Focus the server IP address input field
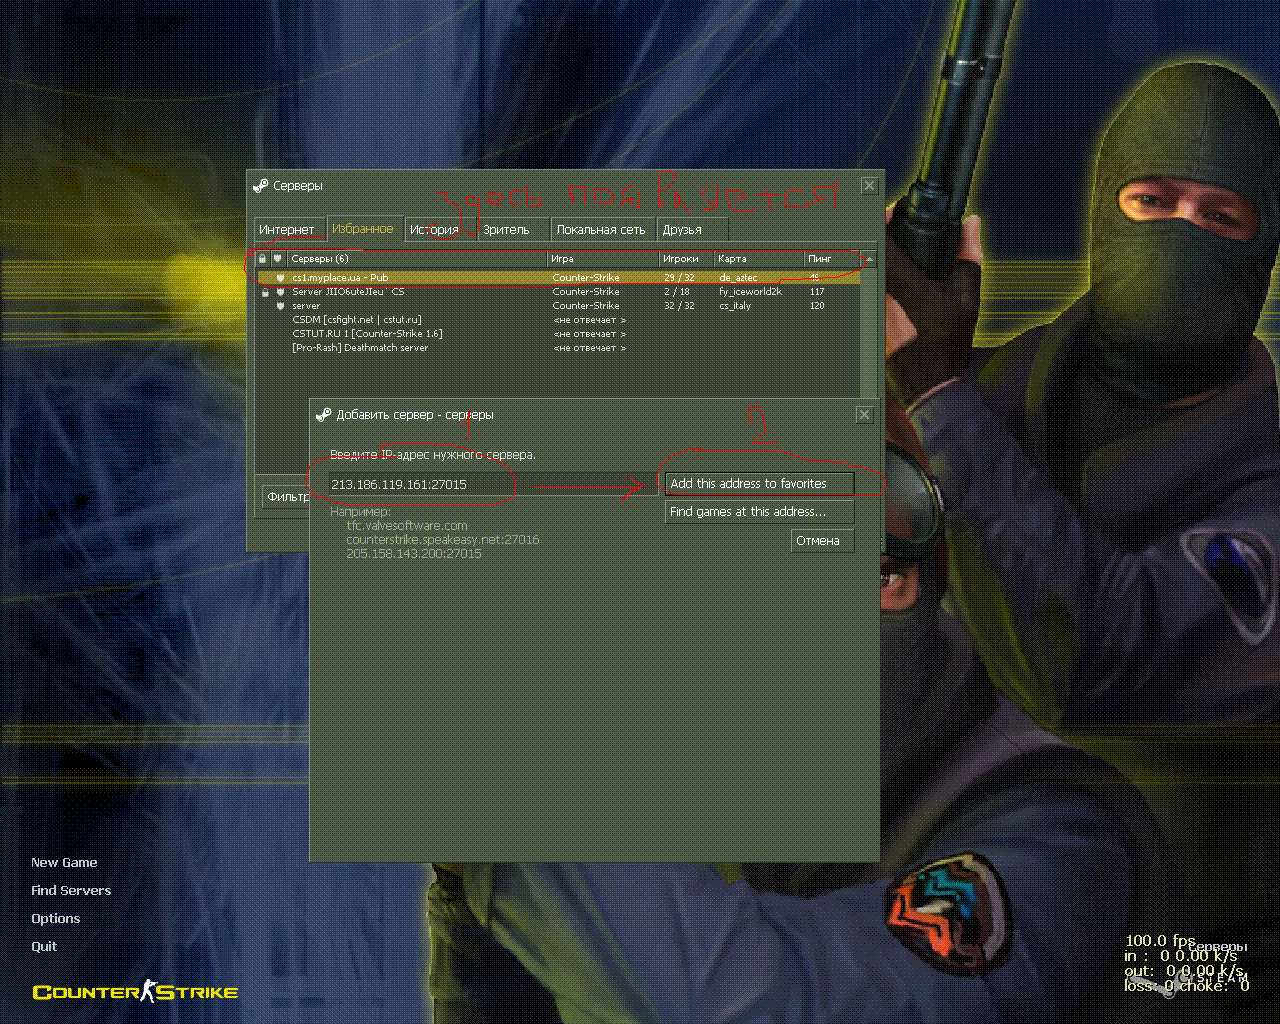1280x1024 pixels. click(x=494, y=484)
